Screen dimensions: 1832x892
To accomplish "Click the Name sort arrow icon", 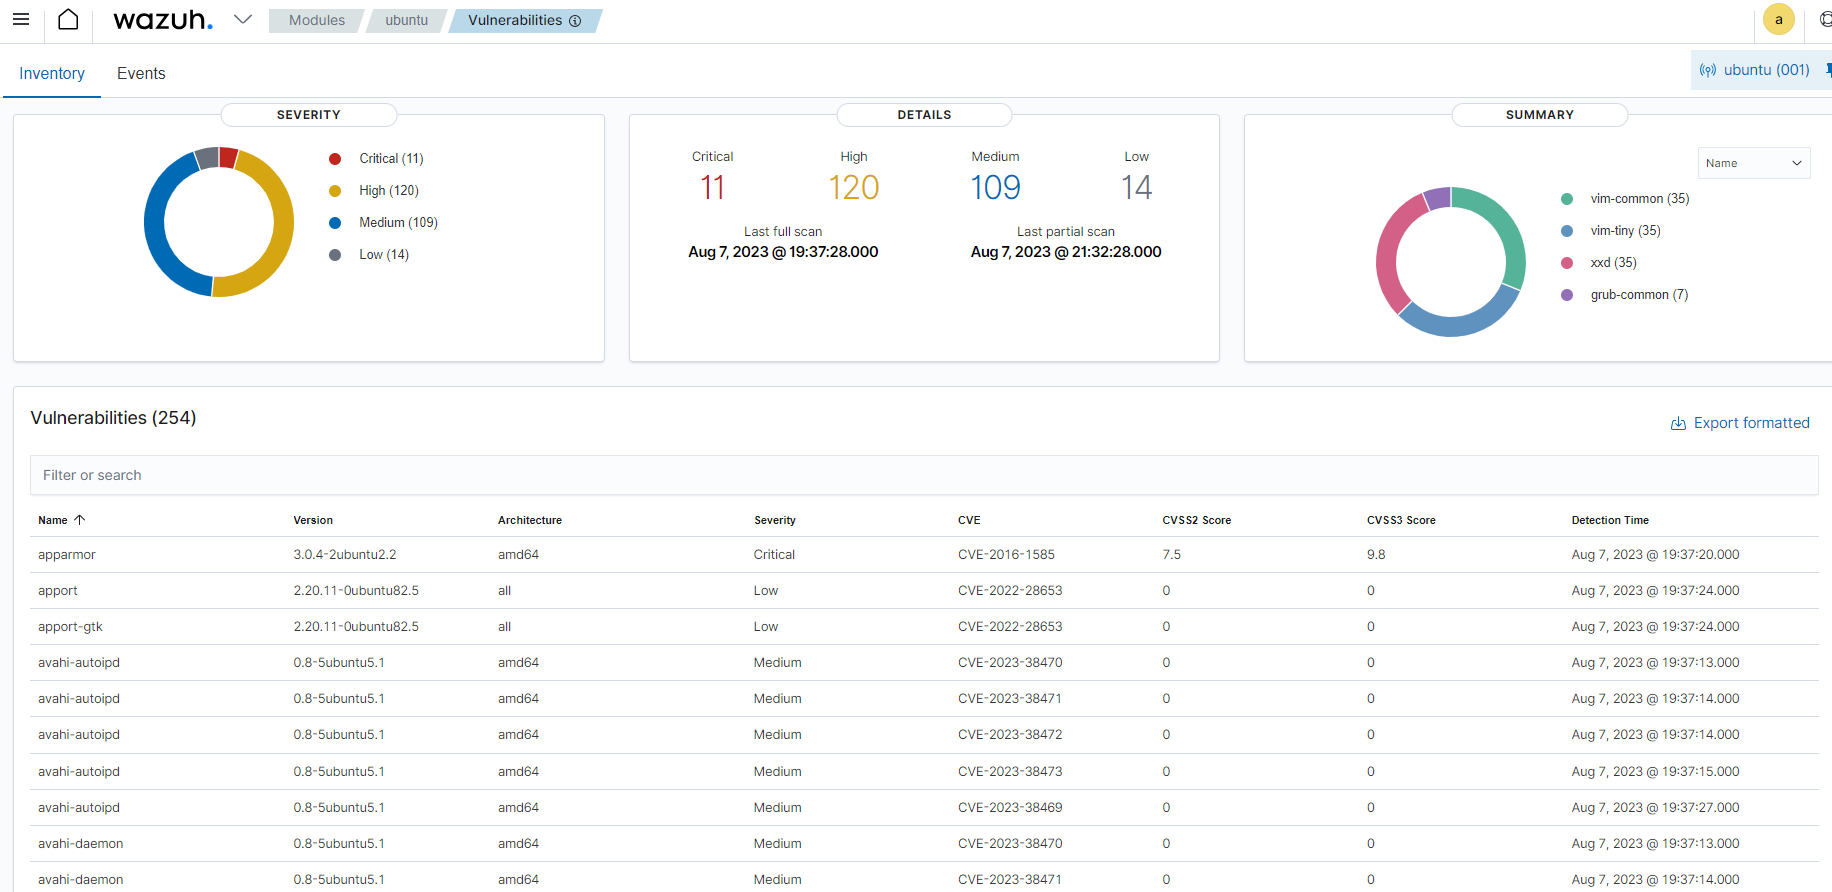I will (x=80, y=520).
